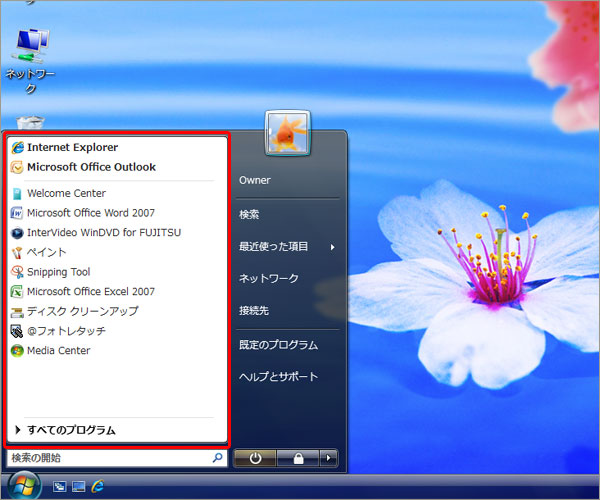Open Internet Explorer from the taskbar quick launch
This screenshot has height=500, width=600.
coord(98,486)
